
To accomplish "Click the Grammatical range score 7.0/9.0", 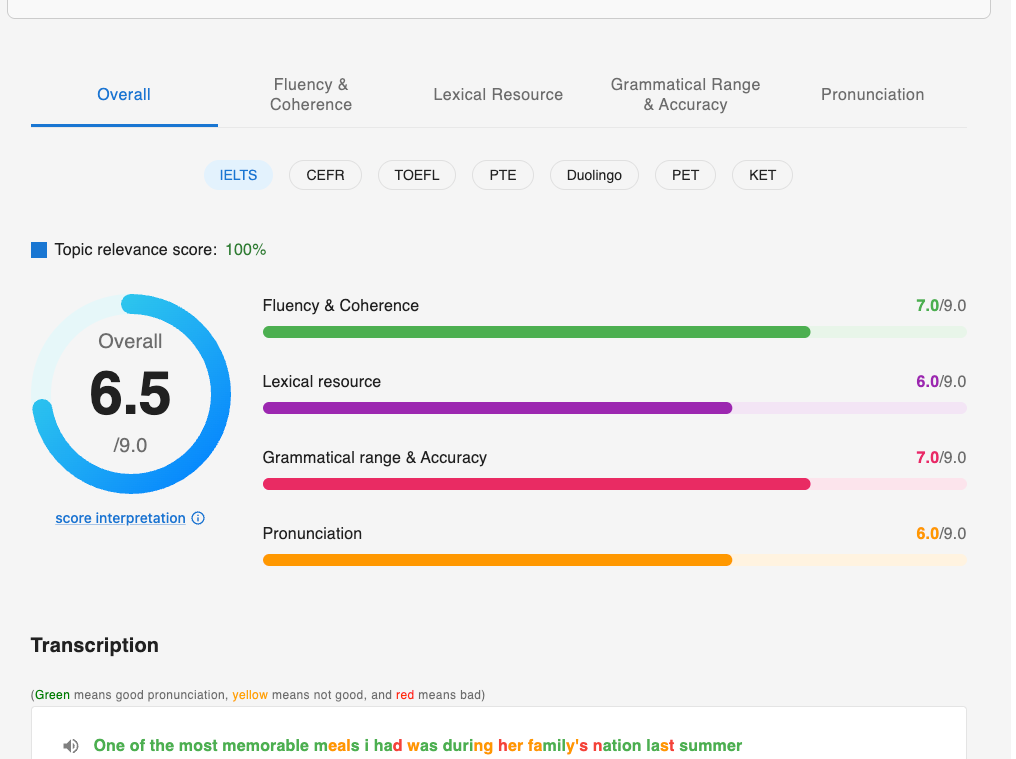I will (941, 457).
